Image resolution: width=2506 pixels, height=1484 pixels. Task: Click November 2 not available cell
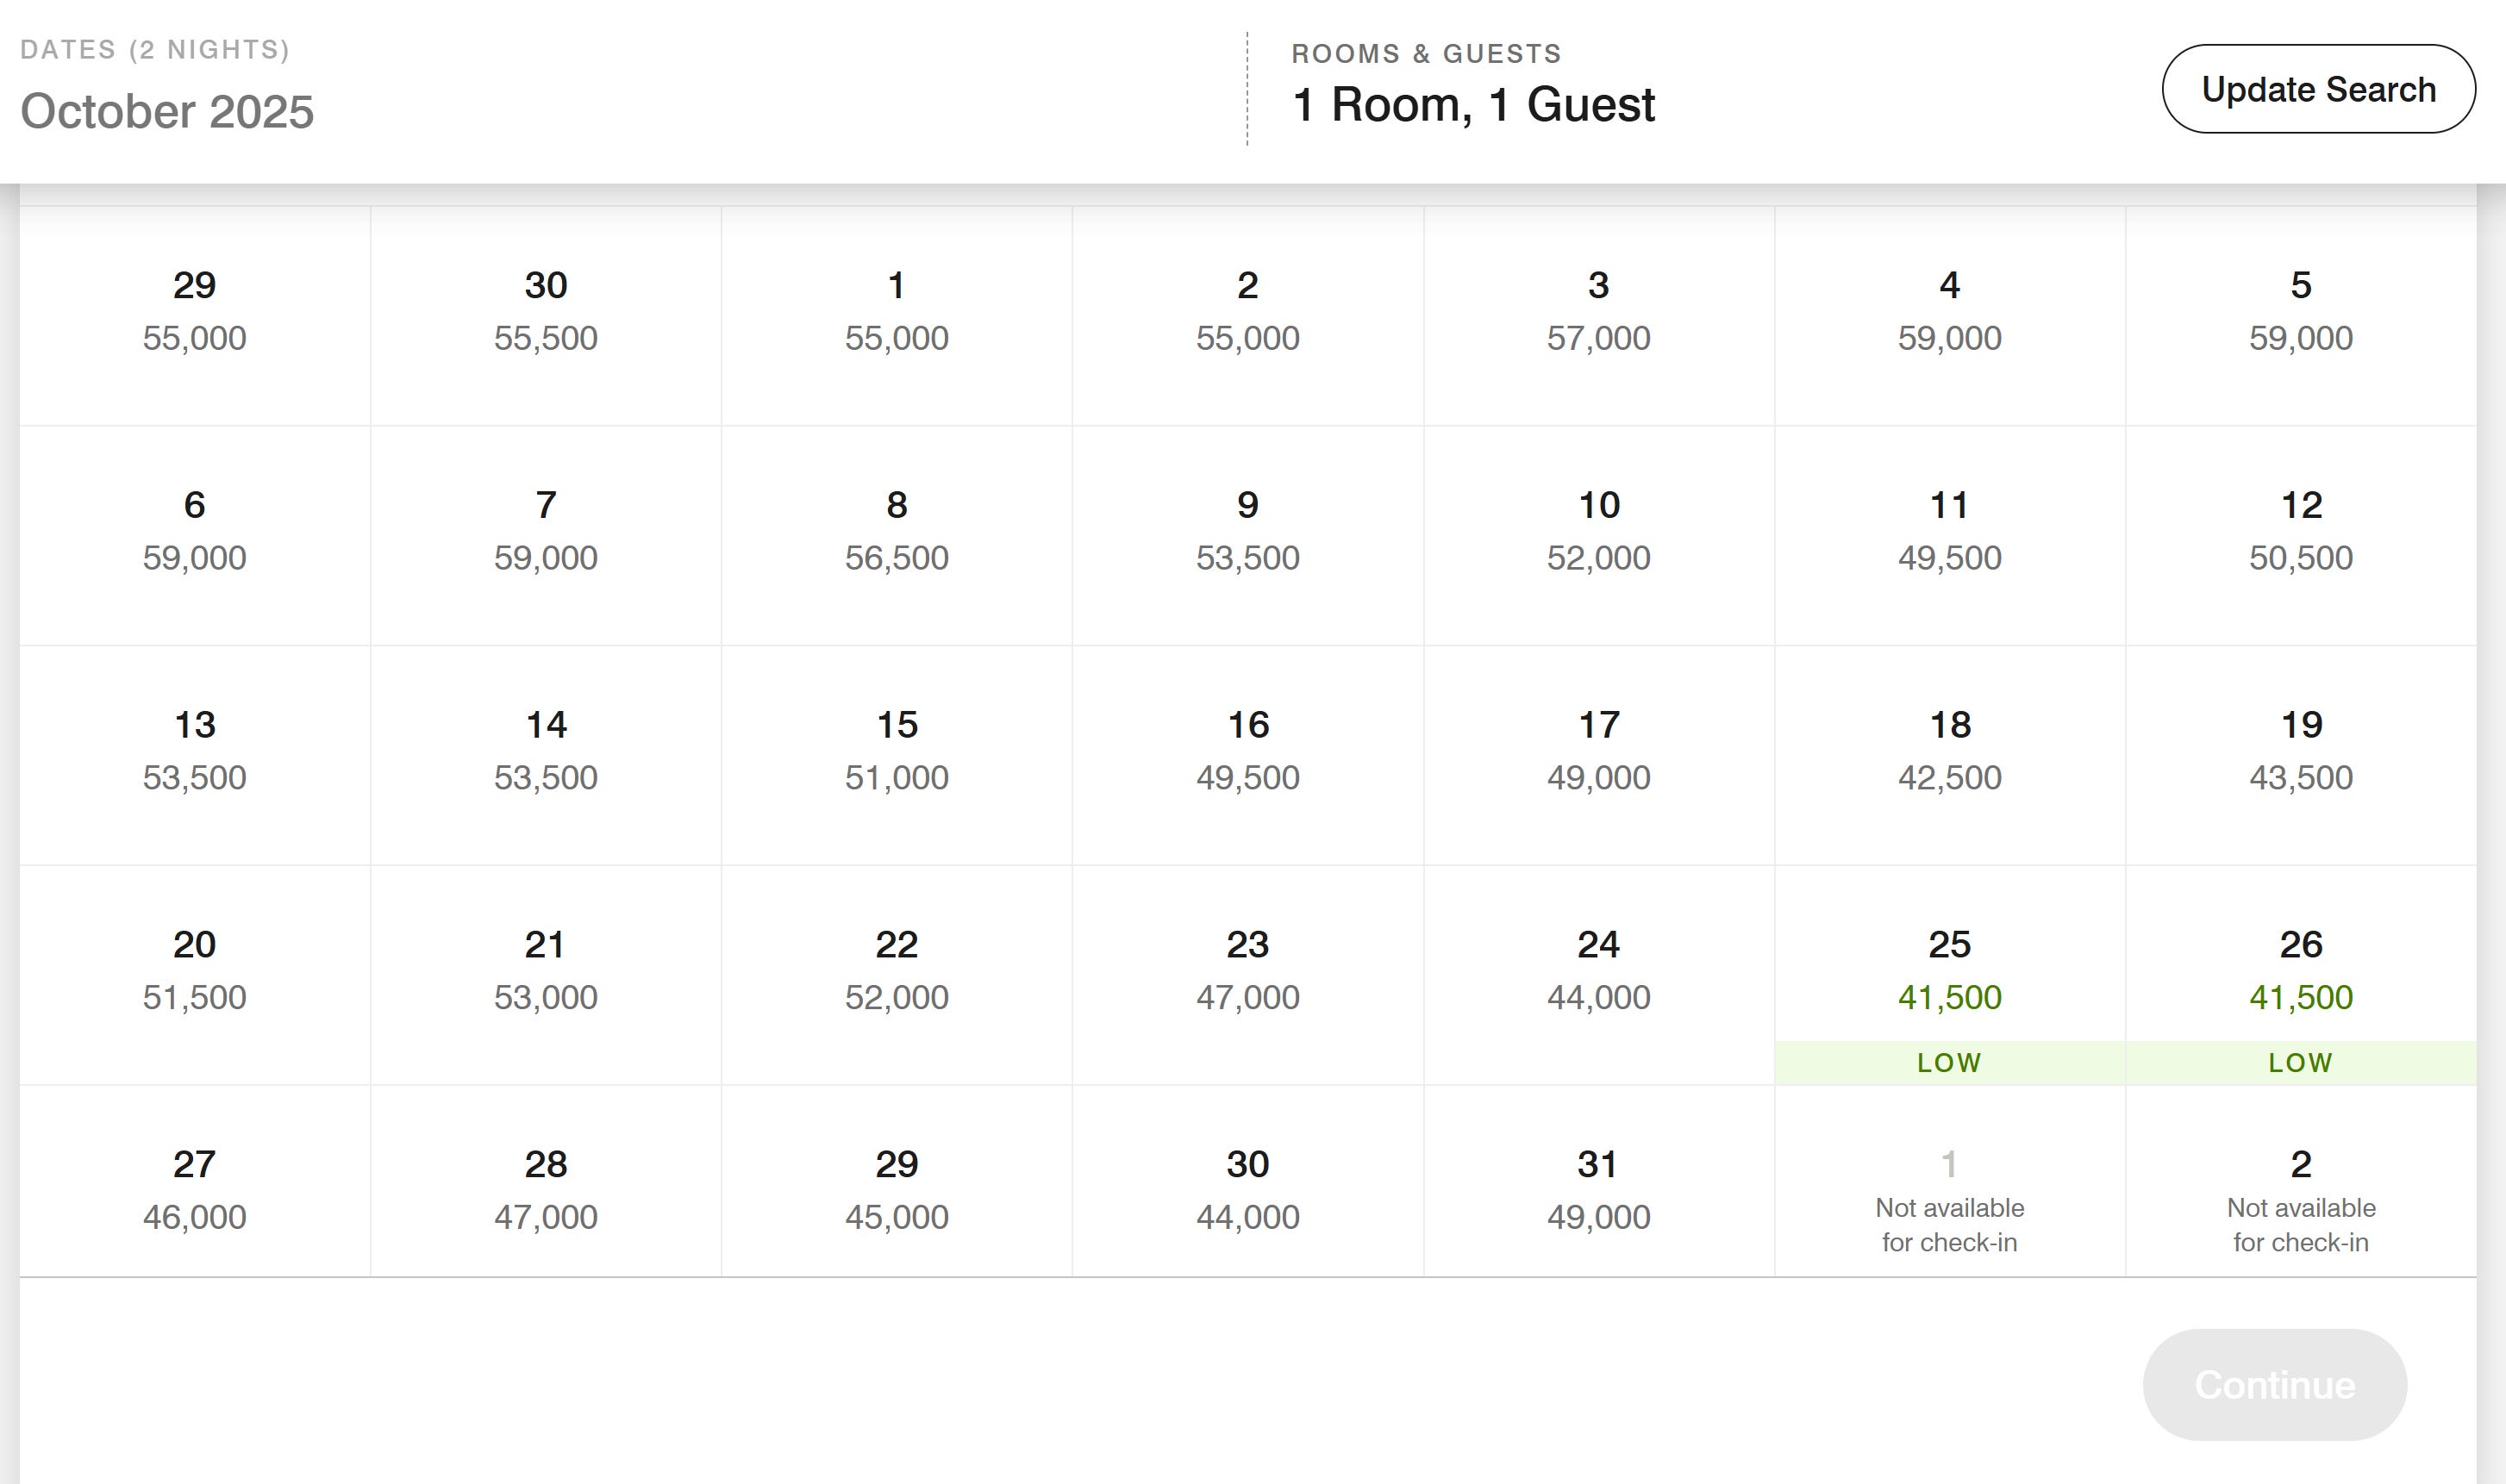2300,1181
